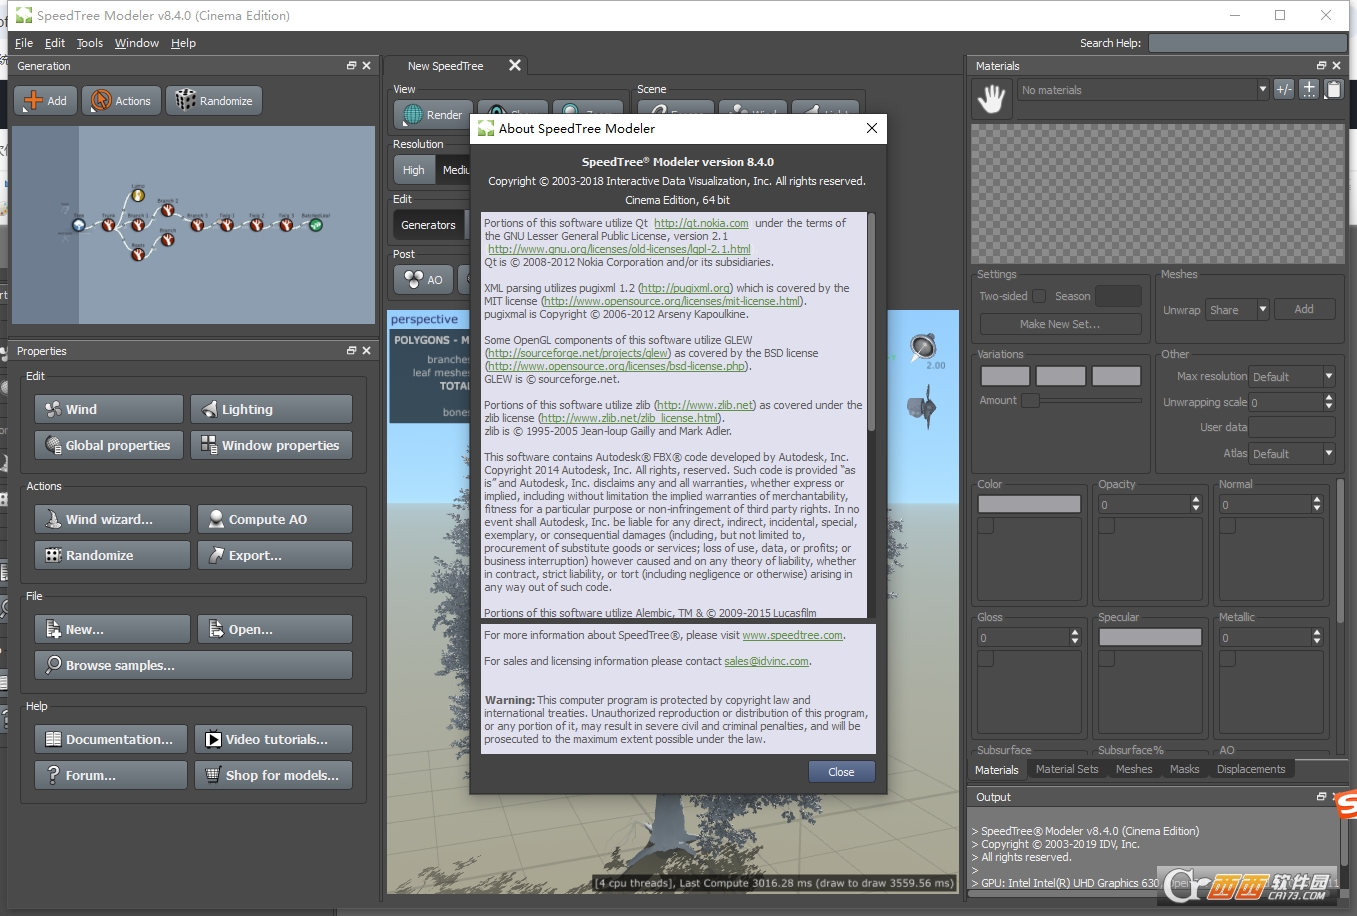Click the clipboard paste material icon
The image size is (1357, 916).
(1333, 89)
